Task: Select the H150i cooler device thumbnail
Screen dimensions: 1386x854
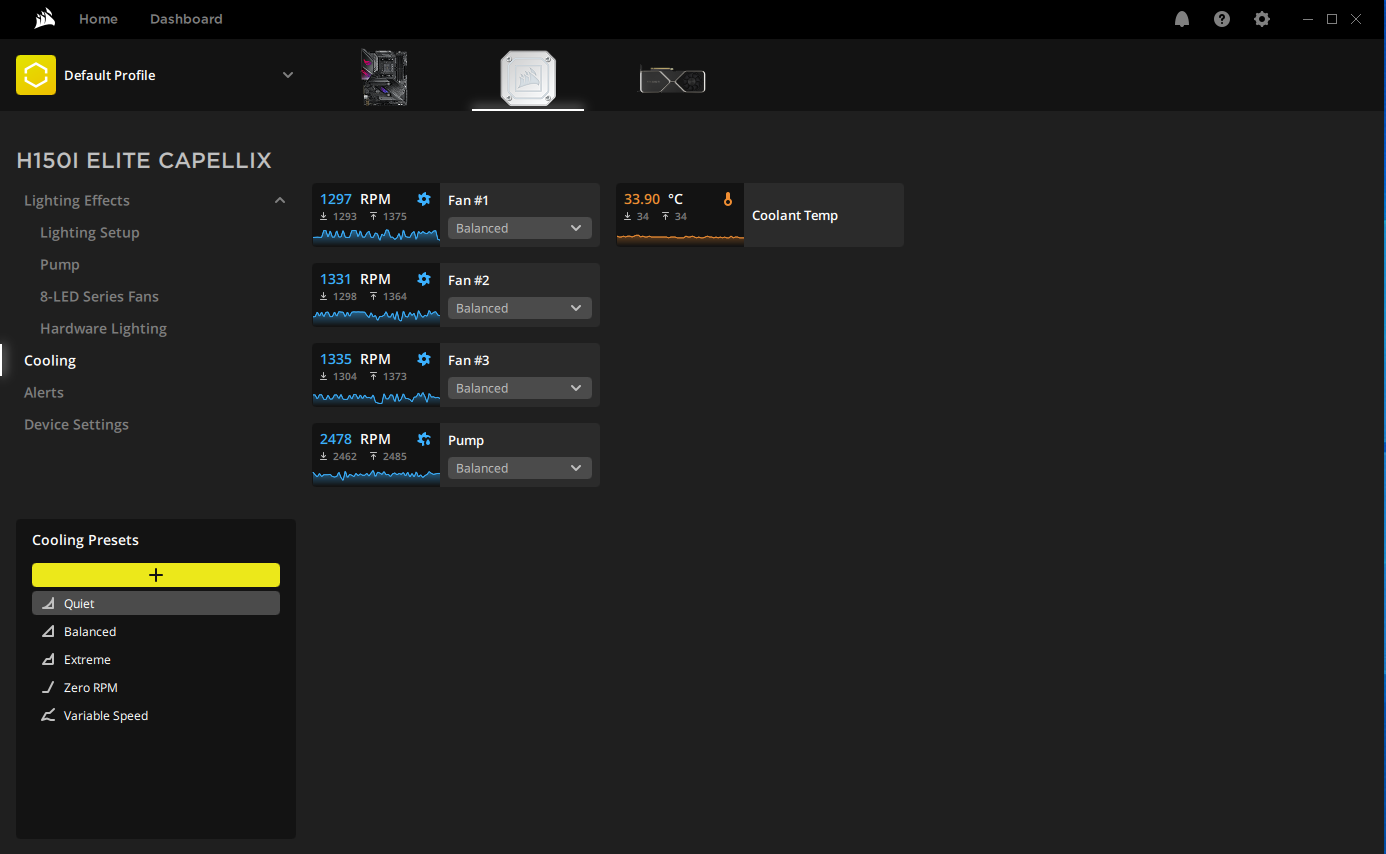Action: 528,78
